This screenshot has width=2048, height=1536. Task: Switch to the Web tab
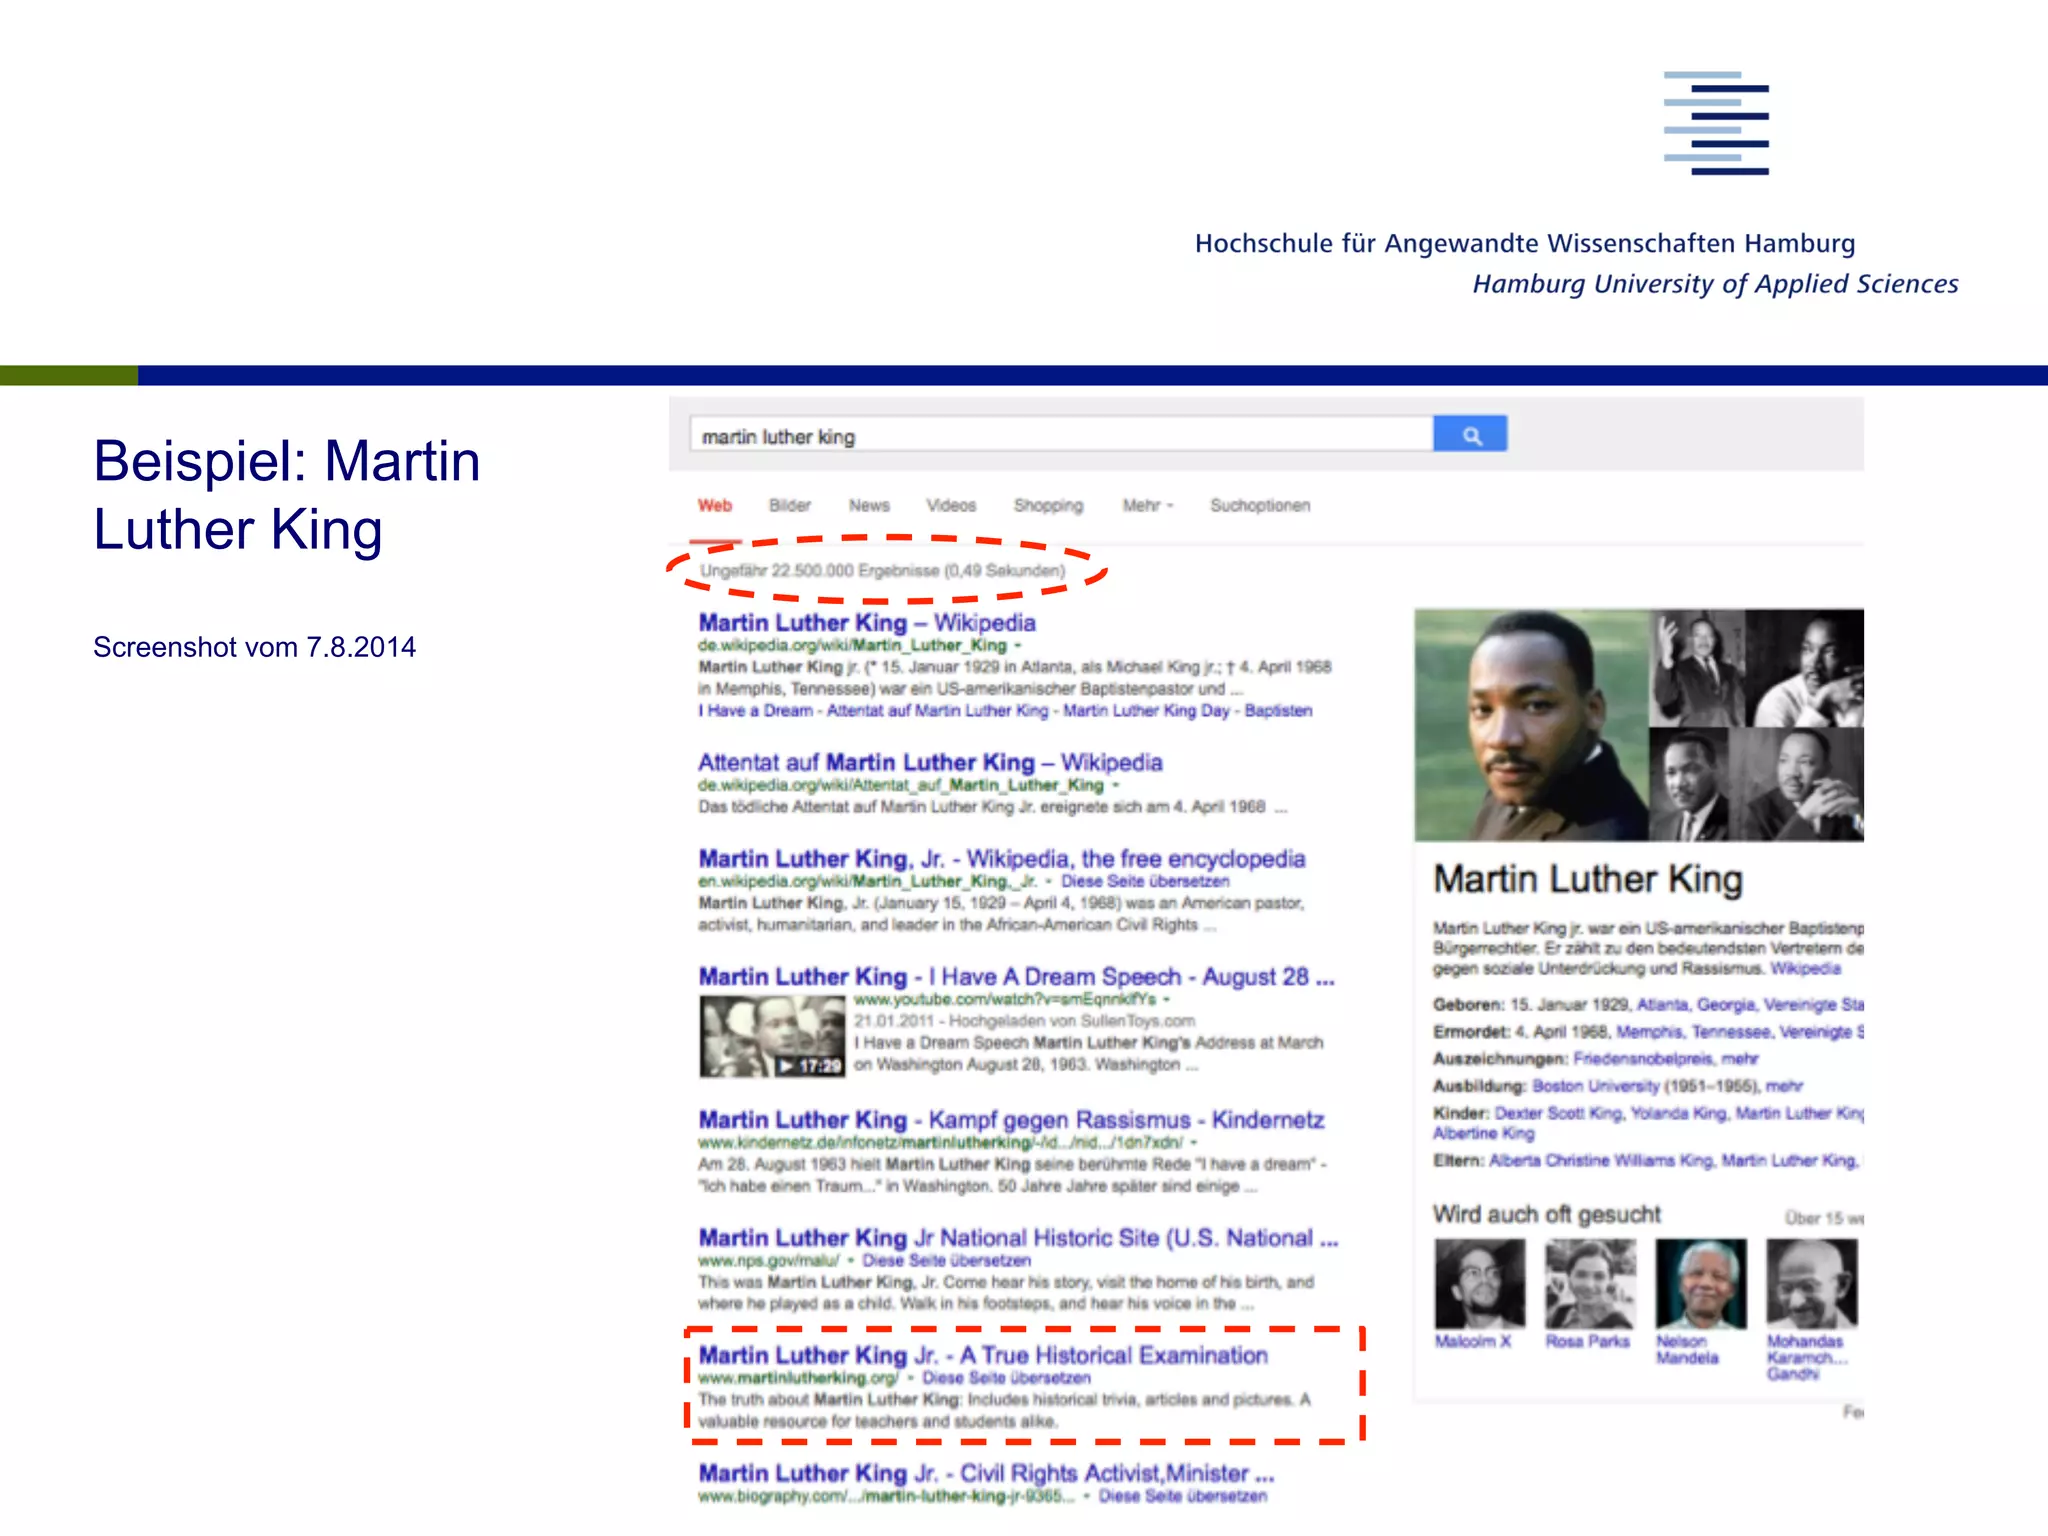(x=715, y=506)
